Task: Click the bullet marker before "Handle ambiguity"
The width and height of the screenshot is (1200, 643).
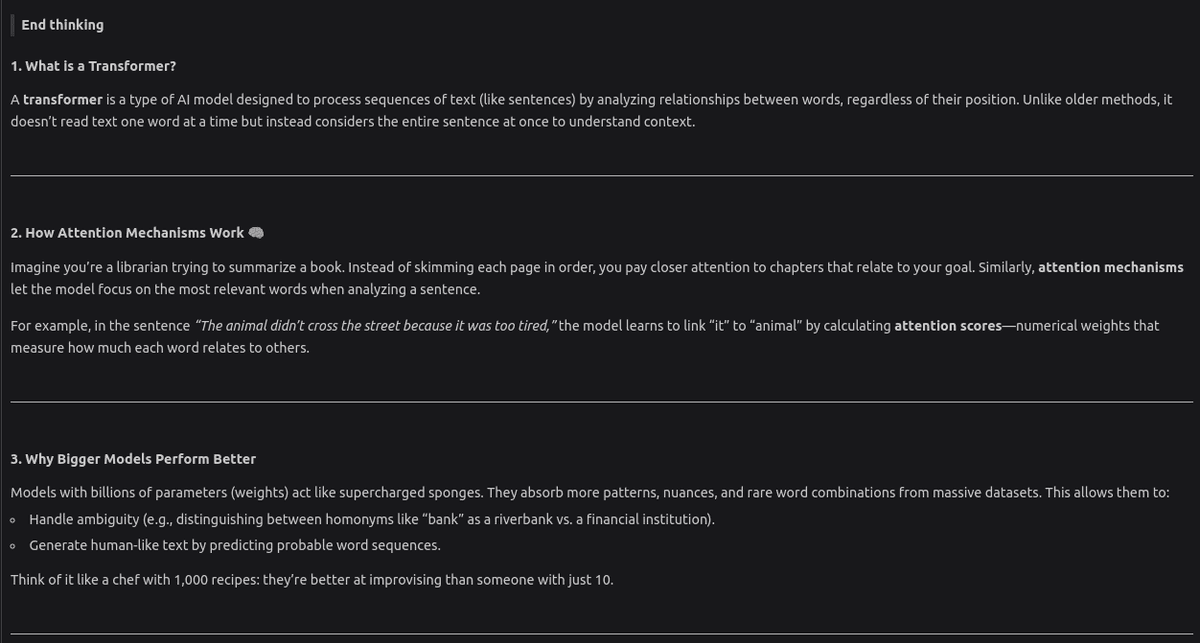Action: click(12, 520)
